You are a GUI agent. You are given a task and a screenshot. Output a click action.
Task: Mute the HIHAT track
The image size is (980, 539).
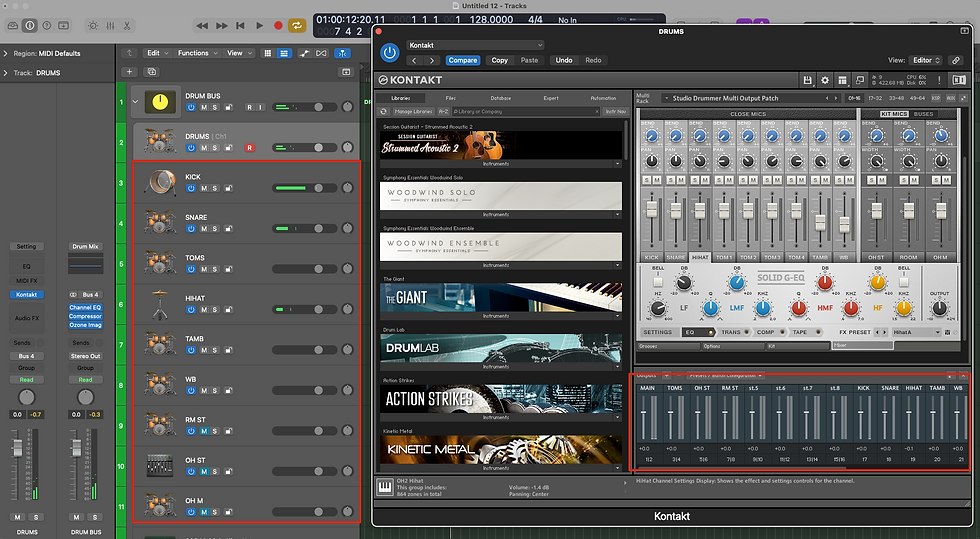tap(204, 310)
